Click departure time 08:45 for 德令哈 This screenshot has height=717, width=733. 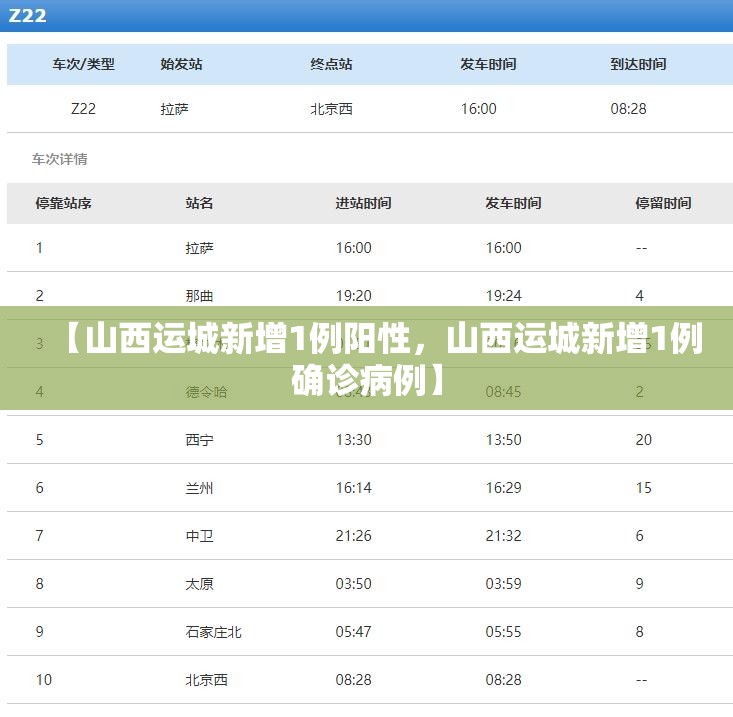pyautogui.click(x=503, y=392)
